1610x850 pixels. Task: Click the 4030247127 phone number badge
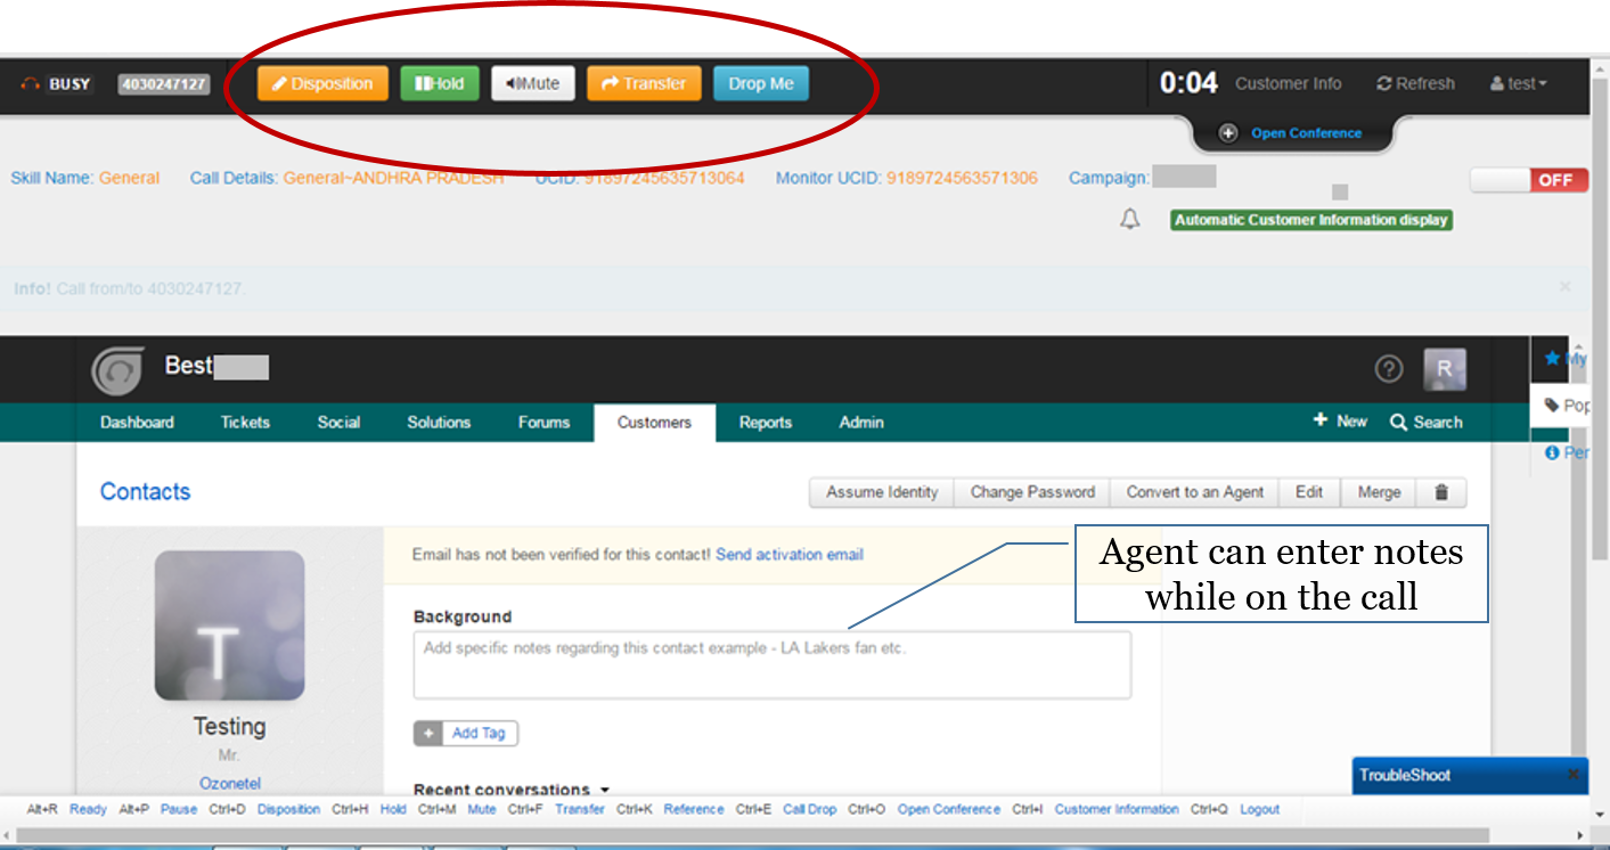[164, 84]
